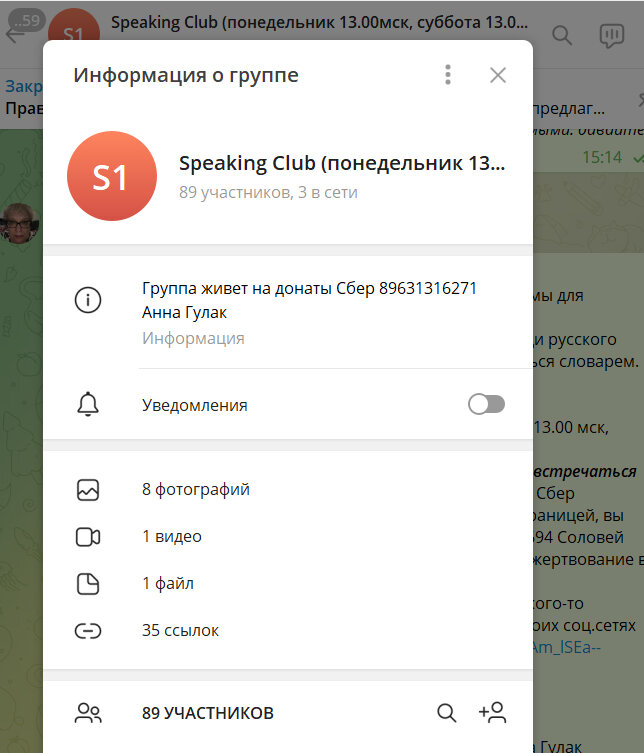
Task: Click the Информация label under description
Action: (x=193, y=339)
